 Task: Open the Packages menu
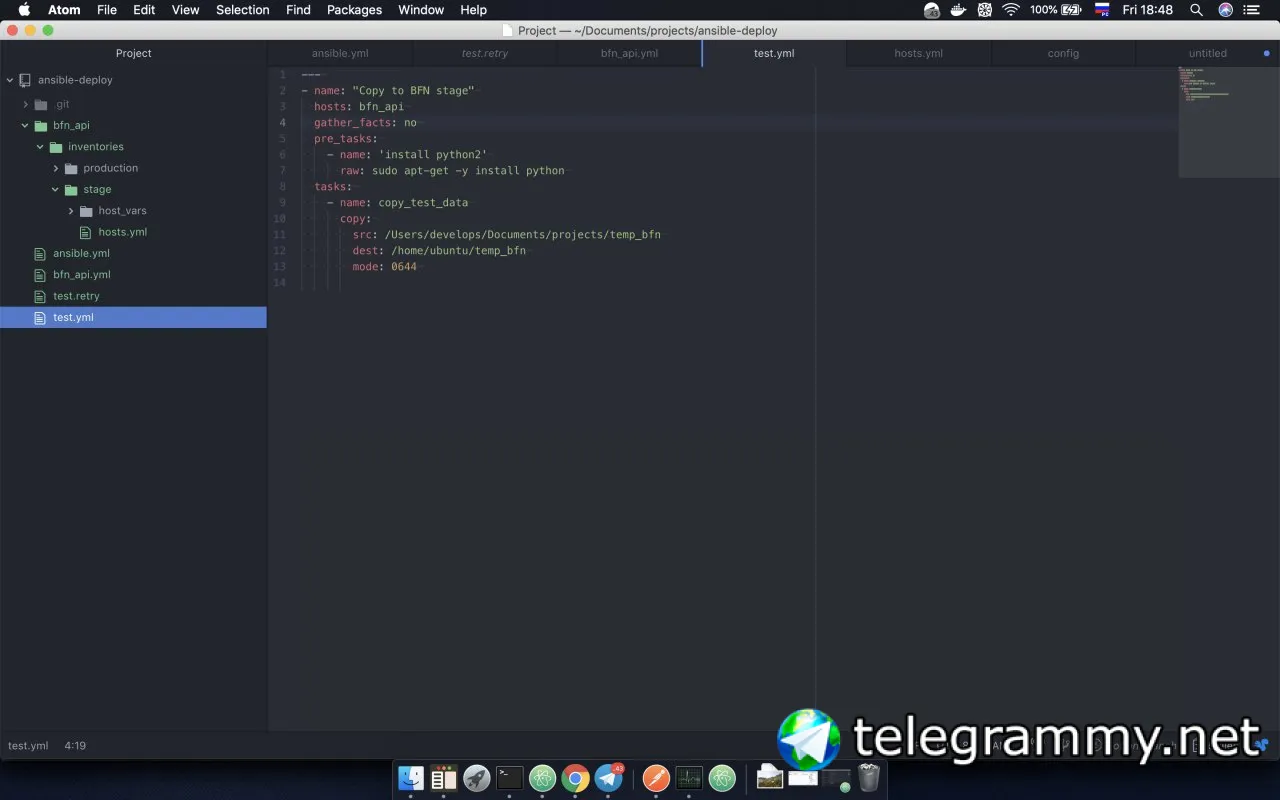tap(354, 10)
